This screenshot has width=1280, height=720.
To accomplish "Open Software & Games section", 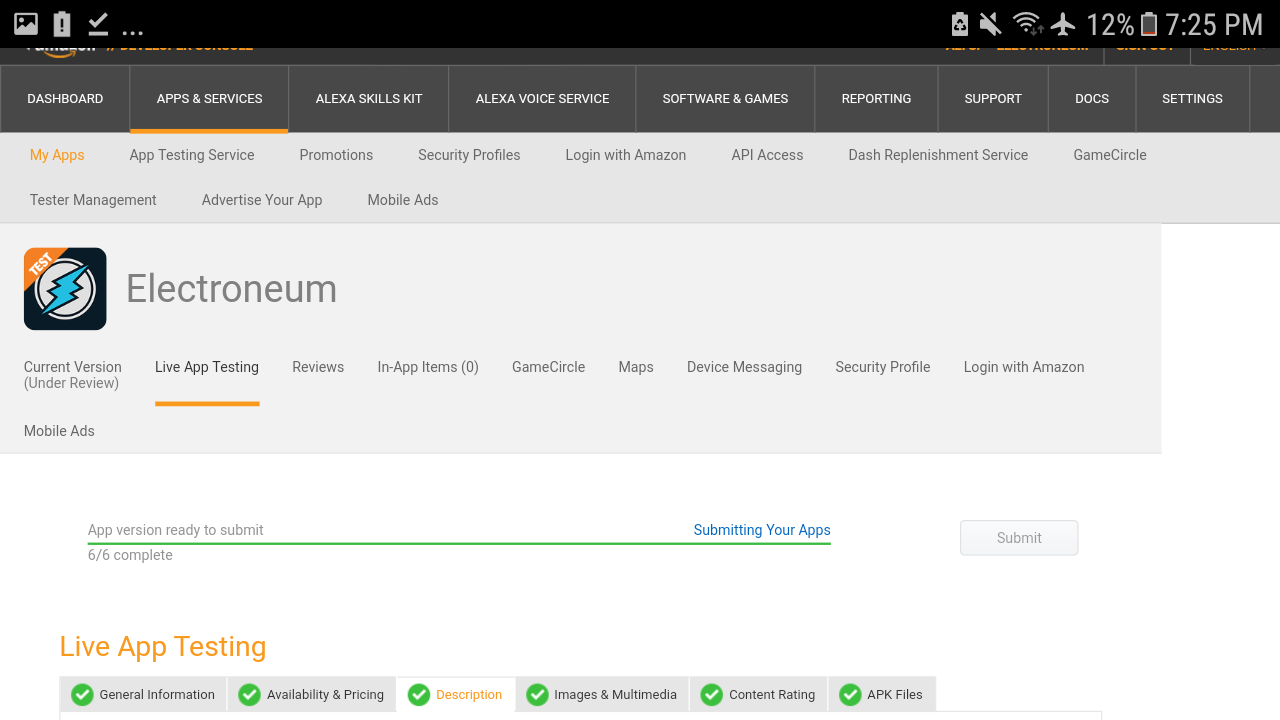I will 725,99.
